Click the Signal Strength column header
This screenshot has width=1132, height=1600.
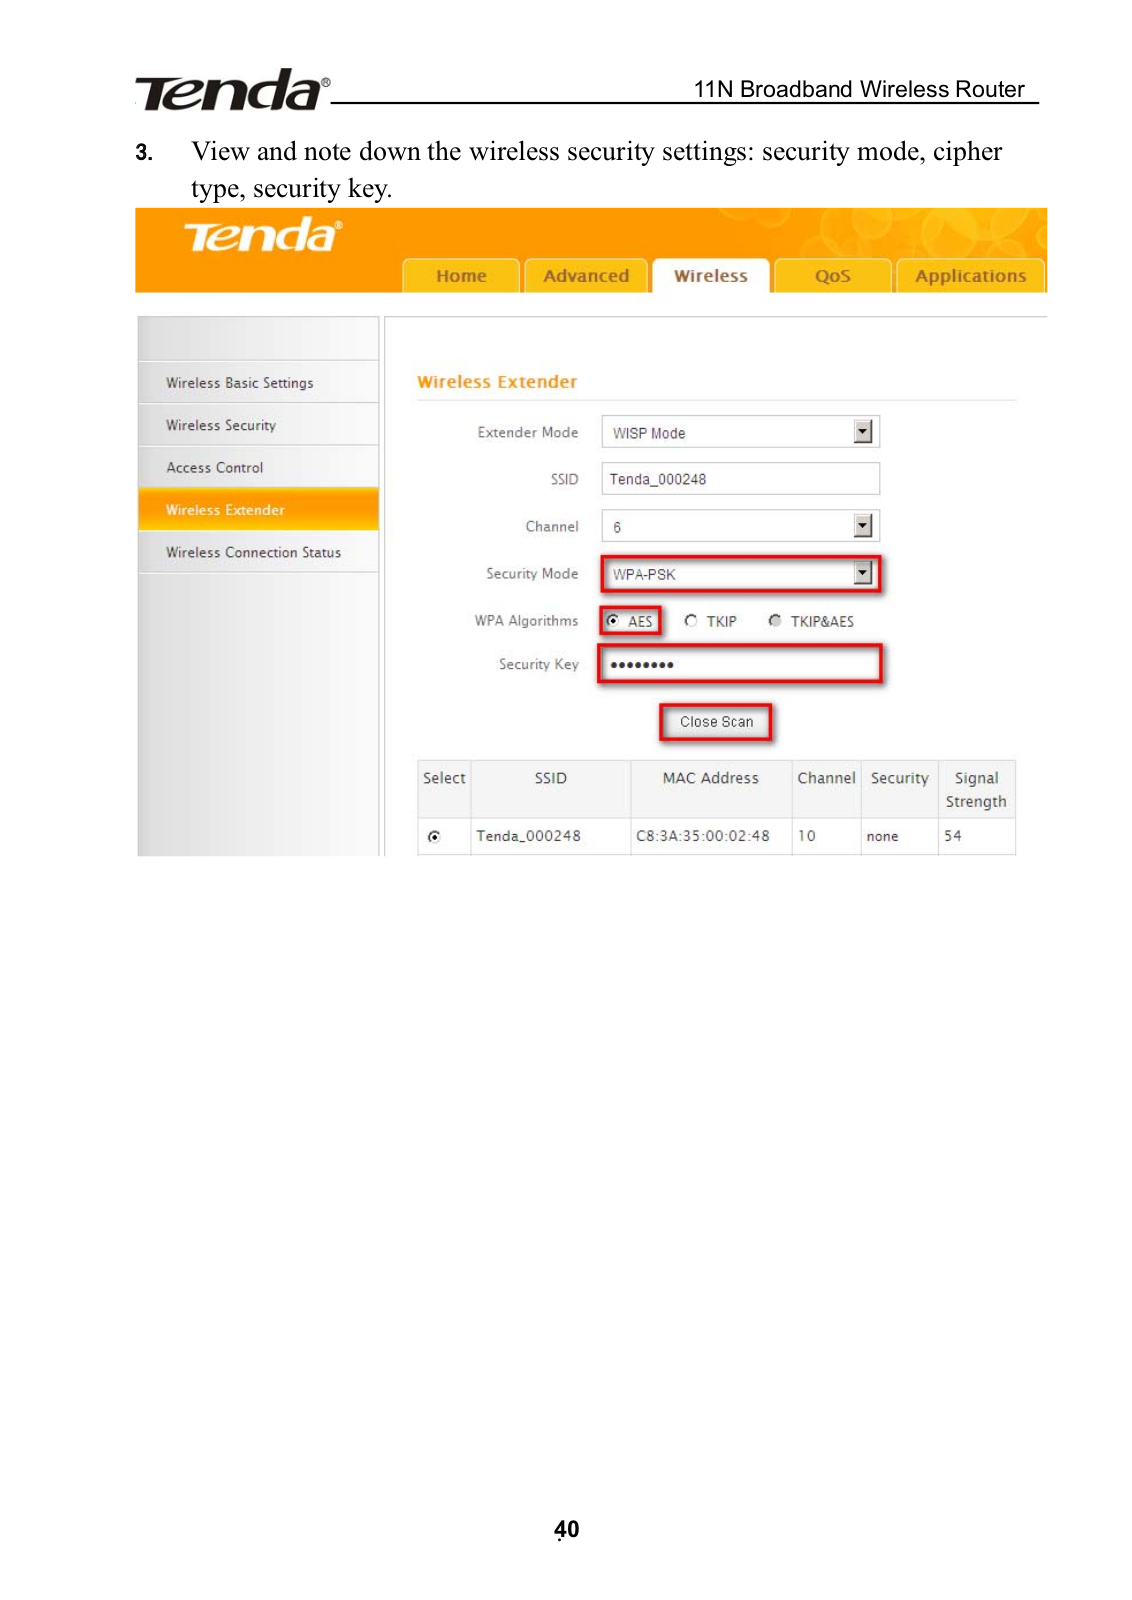pyautogui.click(x=976, y=789)
